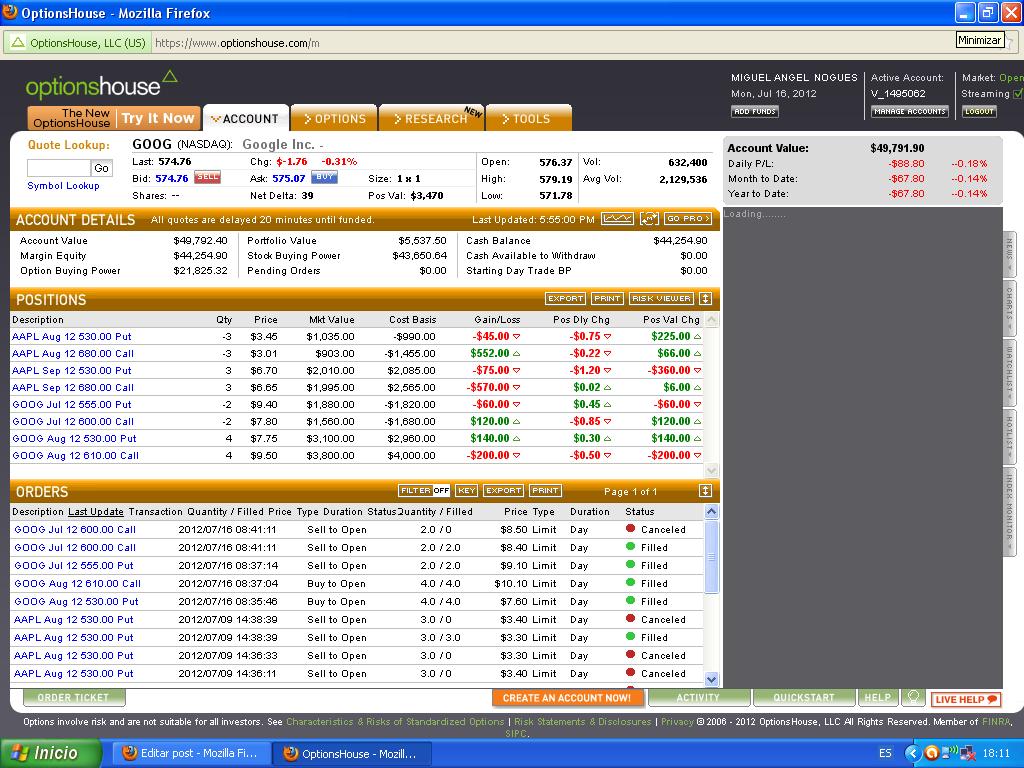Expand or collapse the Positions panel arrow icon
This screenshot has height=768, width=1024.
click(705, 298)
